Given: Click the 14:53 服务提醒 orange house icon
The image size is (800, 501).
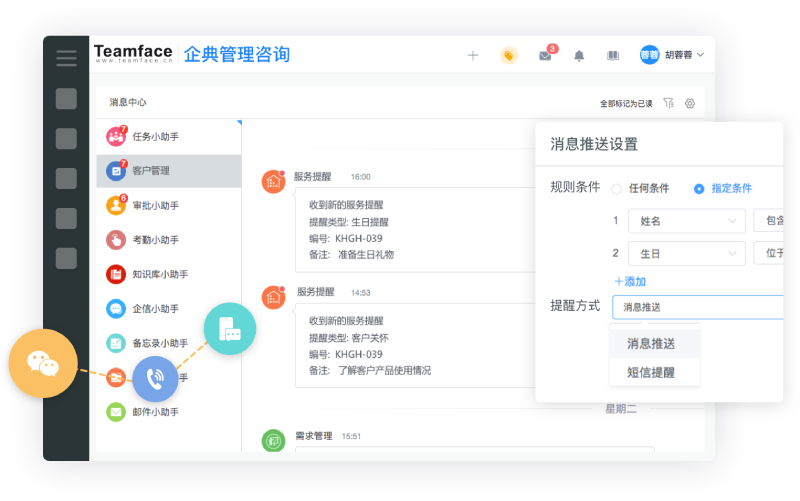Looking at the screenshot, I should coord(273,297).
